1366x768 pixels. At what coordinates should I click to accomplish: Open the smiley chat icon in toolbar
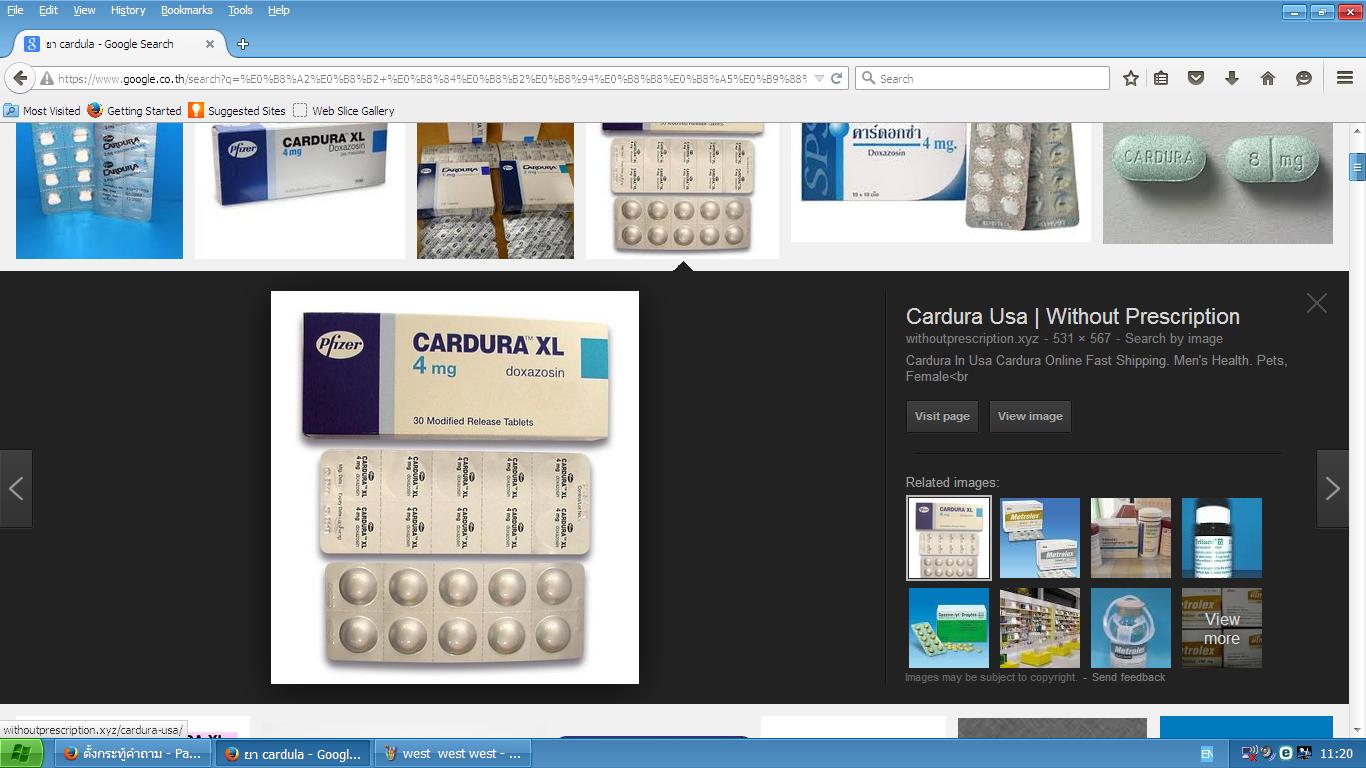tap(1304, 78)
